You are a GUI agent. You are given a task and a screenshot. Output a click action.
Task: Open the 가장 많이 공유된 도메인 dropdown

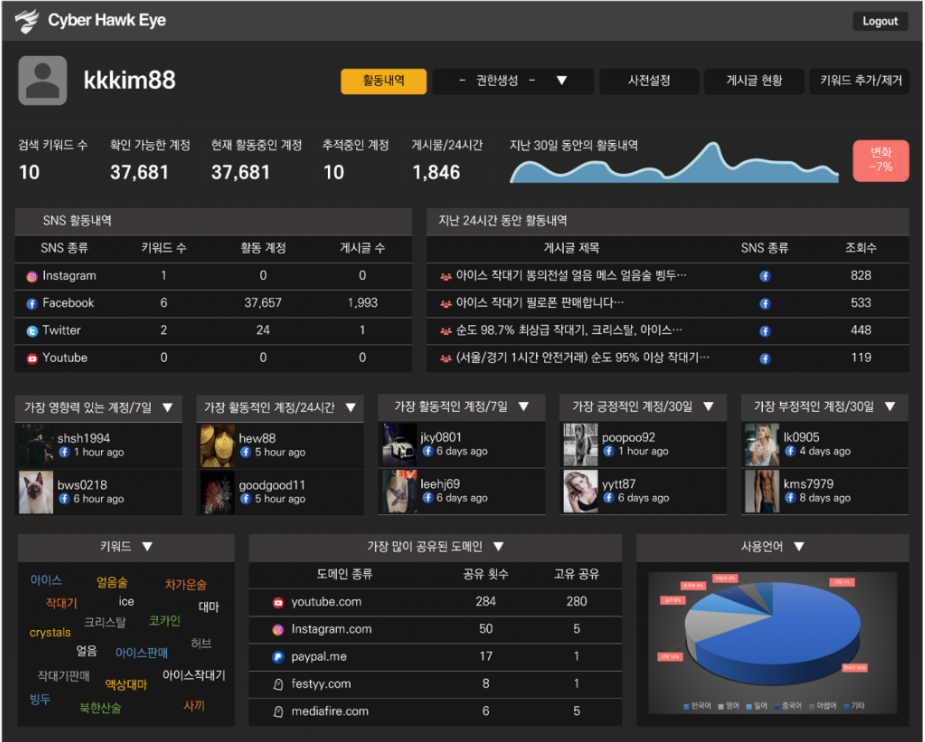(498, 547)
